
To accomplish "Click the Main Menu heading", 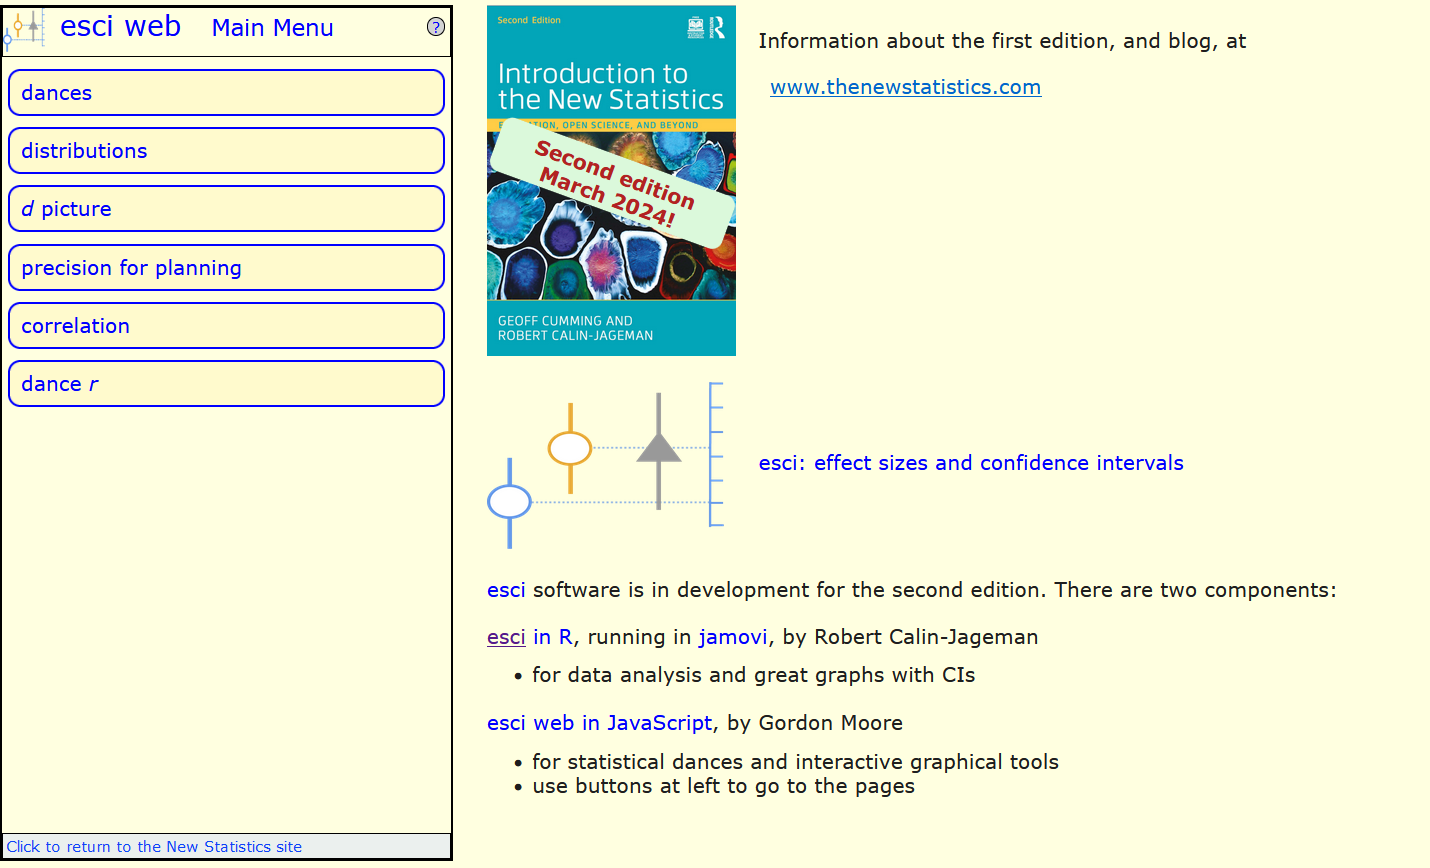I will pos(272,28).
